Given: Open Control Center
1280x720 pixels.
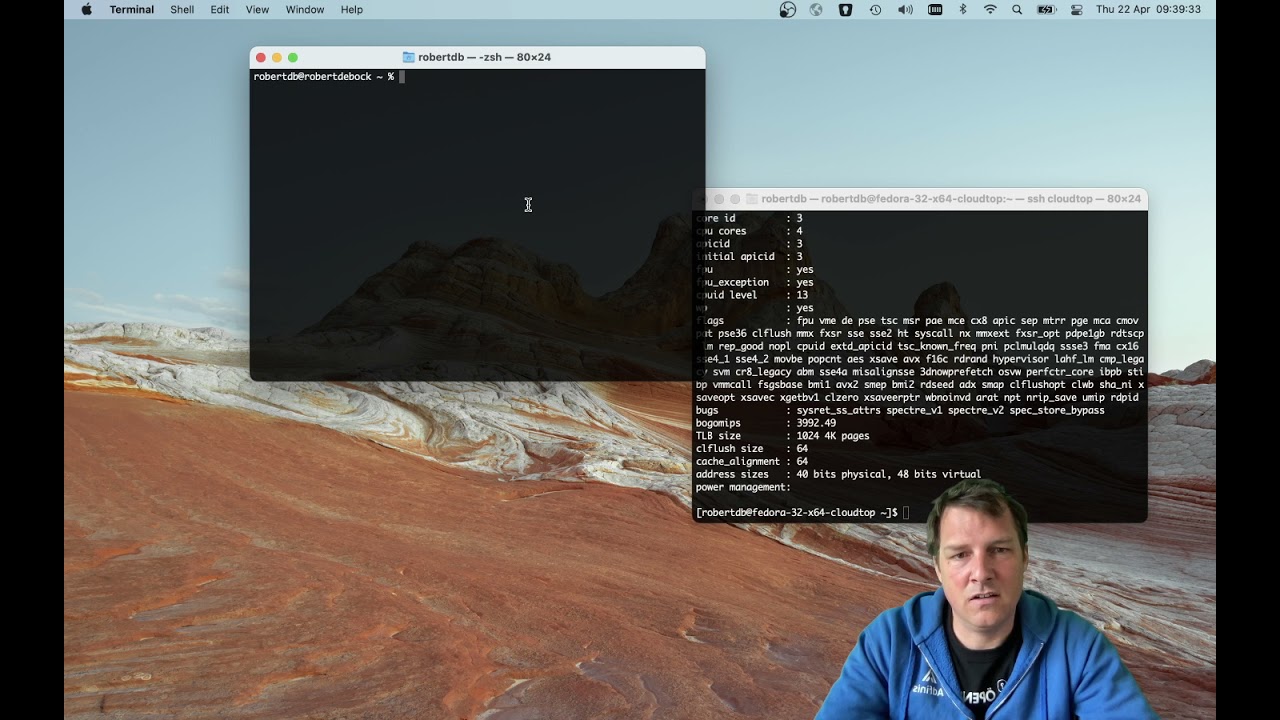Looking at the screenshot, I should tap(1077, 9).
